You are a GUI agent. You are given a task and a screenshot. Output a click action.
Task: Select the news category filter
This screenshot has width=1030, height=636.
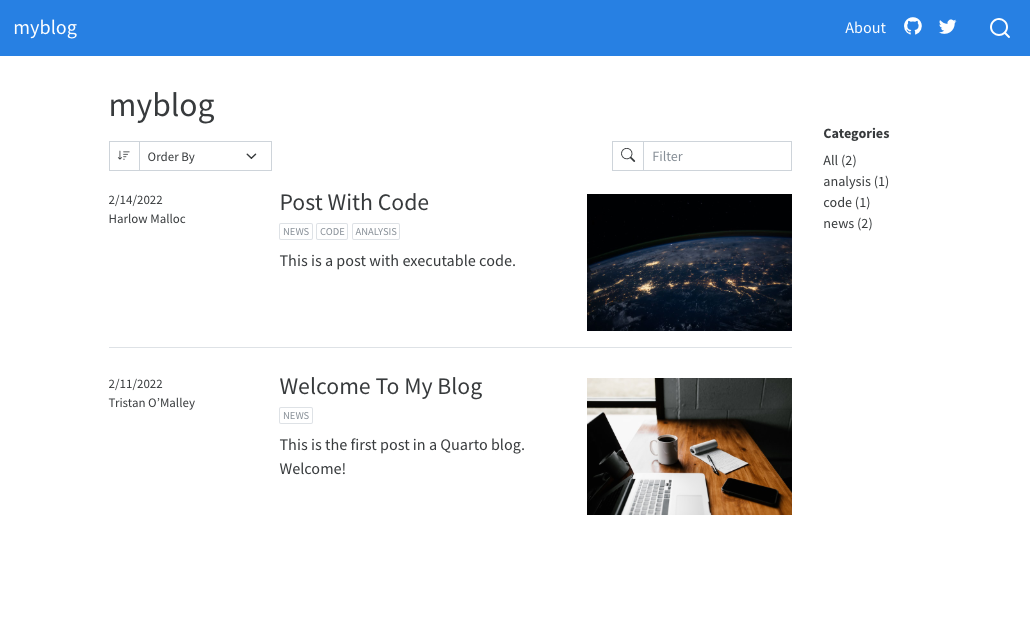pos(847,223)
